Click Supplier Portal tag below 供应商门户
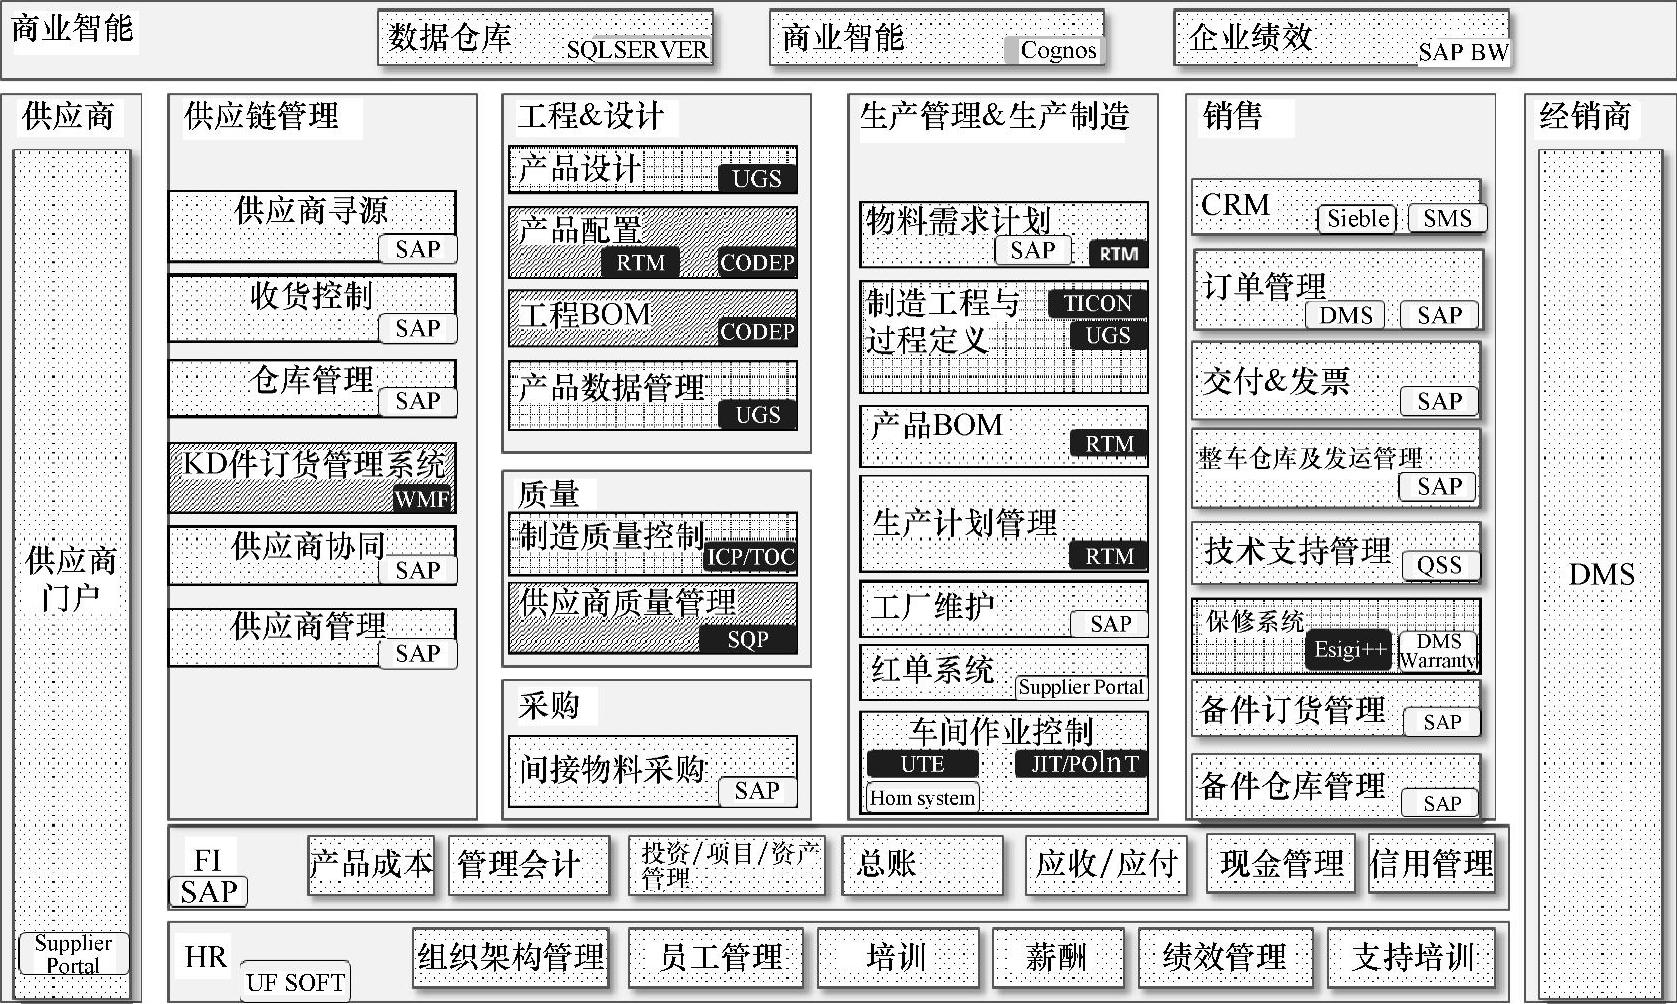 click(x=73, y=954)
